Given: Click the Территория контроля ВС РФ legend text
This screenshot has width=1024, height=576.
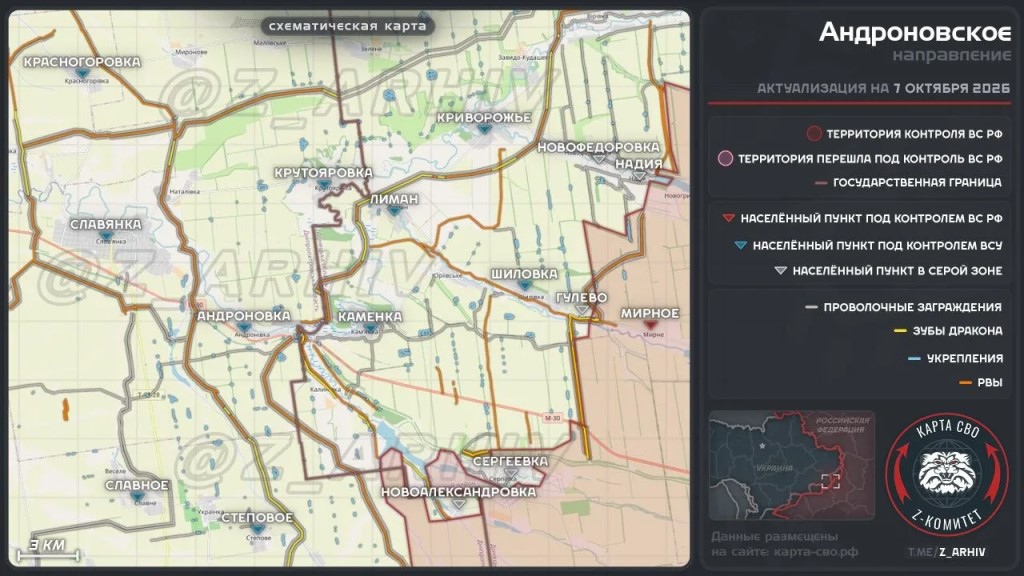Looking at the screenshot, I should coord(914,134).
